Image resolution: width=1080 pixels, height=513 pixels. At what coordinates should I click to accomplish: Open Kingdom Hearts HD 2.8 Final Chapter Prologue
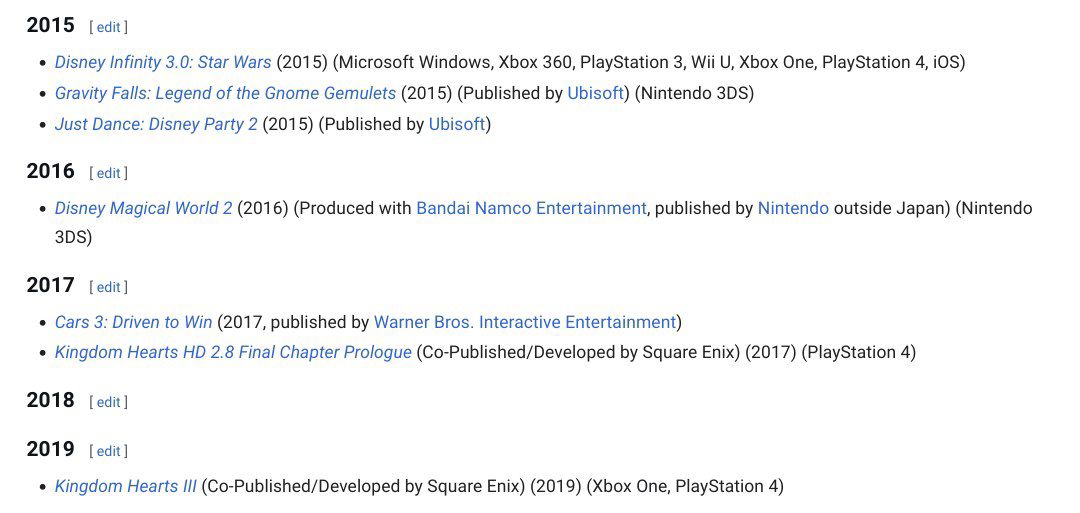pos(233,353)
